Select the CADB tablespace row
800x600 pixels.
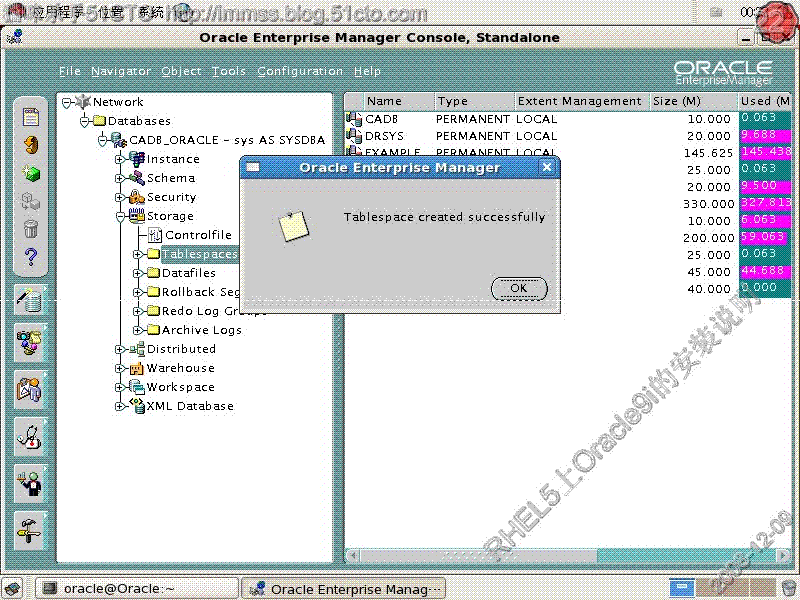coord(568,119)
